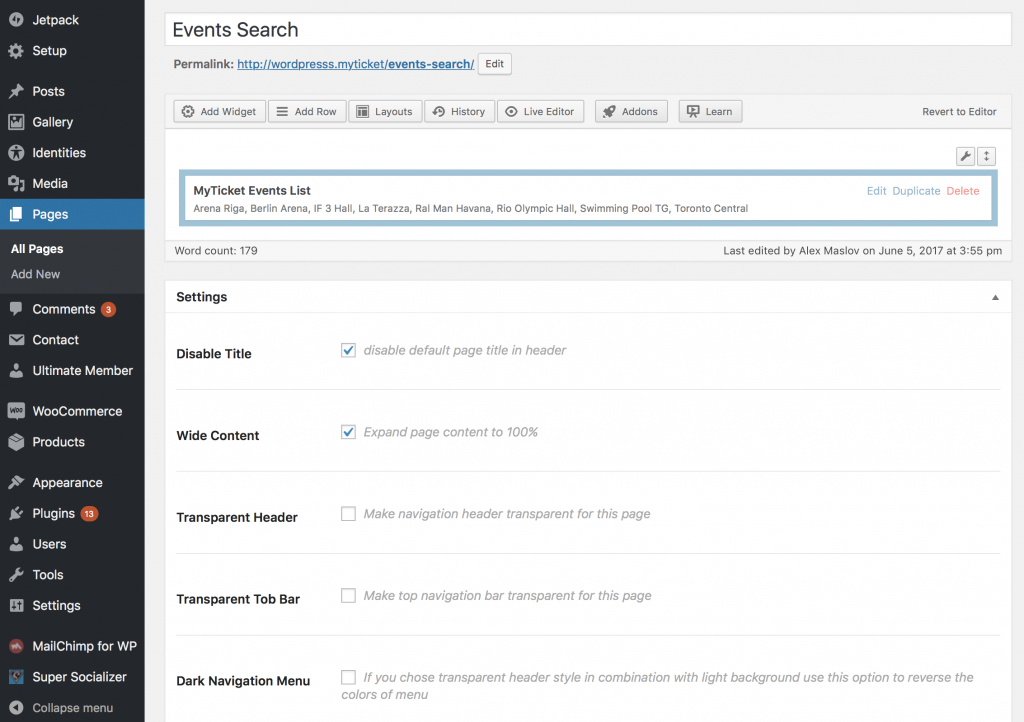Image resolution: width=1024 pixels, height=722 pixels.
Task: Click the Word count: 179 text
Action: tap(216, 251)
